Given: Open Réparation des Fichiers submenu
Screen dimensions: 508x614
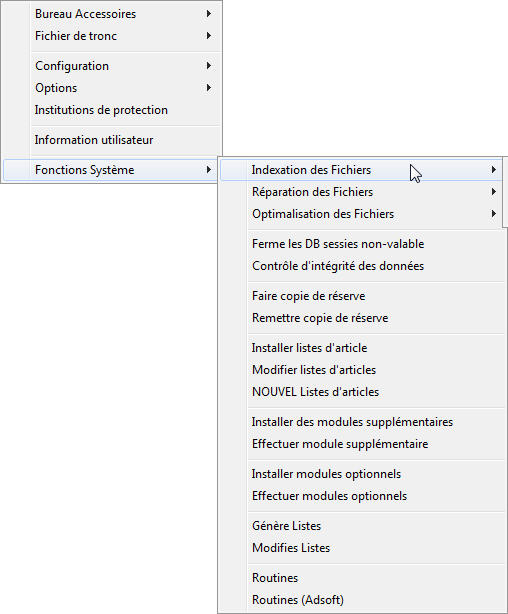Looking at the screenshot, I should [361, 192].
